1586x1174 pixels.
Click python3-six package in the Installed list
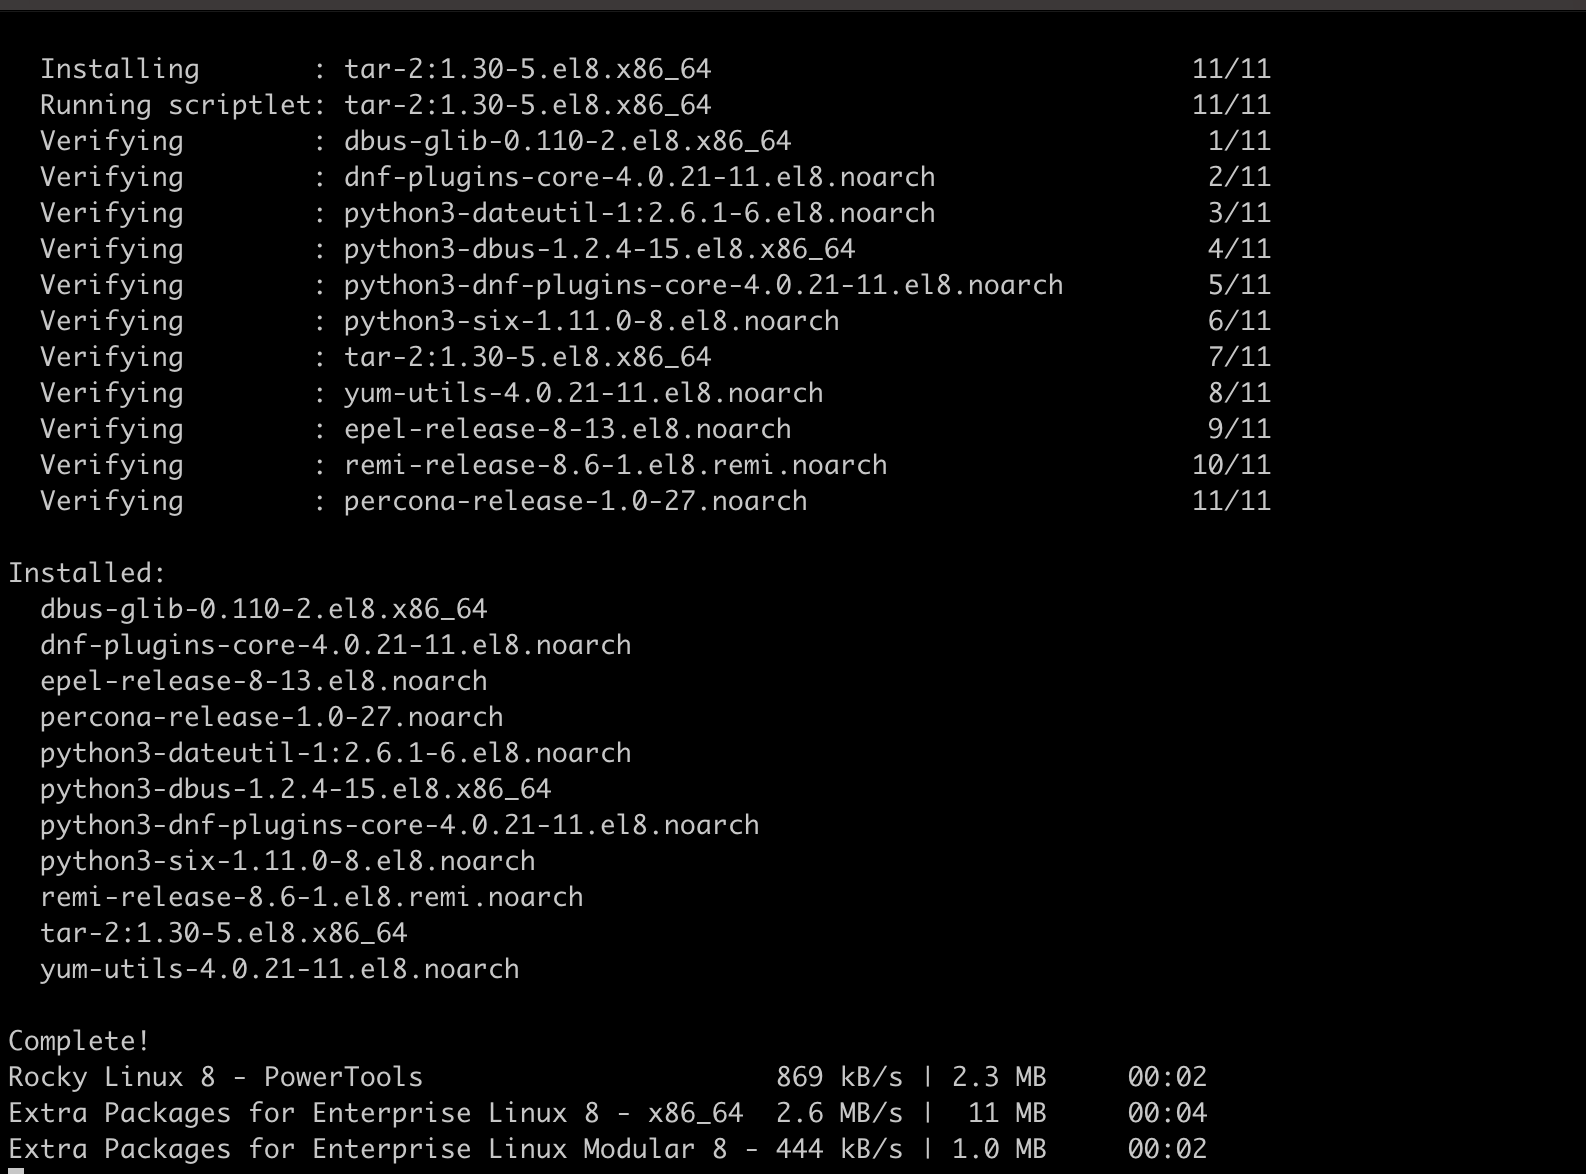287,861
